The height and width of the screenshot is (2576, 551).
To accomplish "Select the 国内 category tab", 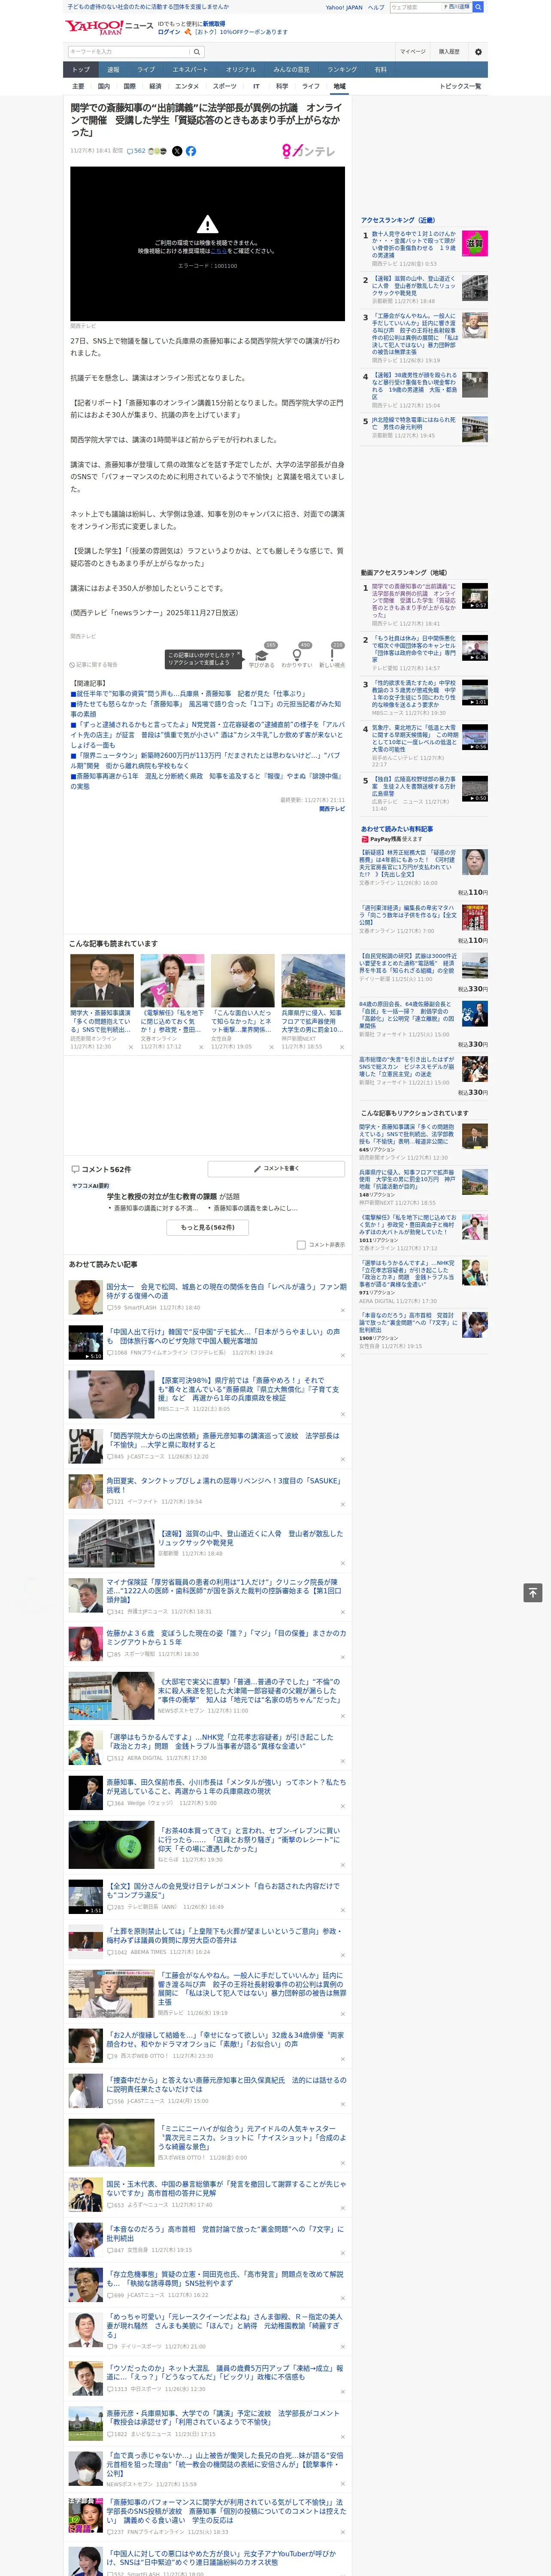I will [103, 86].
